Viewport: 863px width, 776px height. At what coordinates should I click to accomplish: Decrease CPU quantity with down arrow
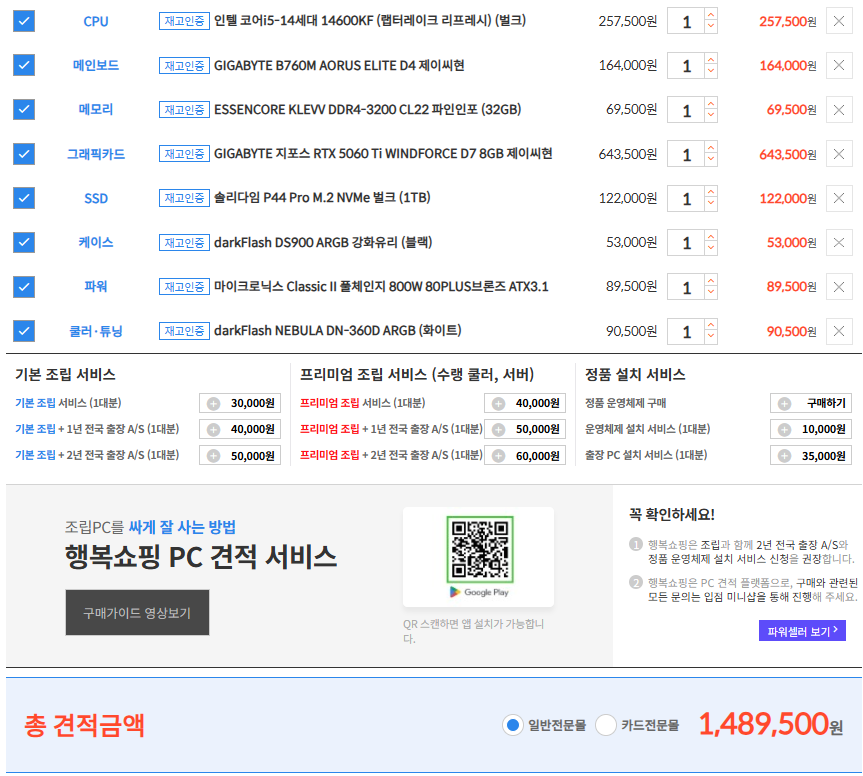711,28
